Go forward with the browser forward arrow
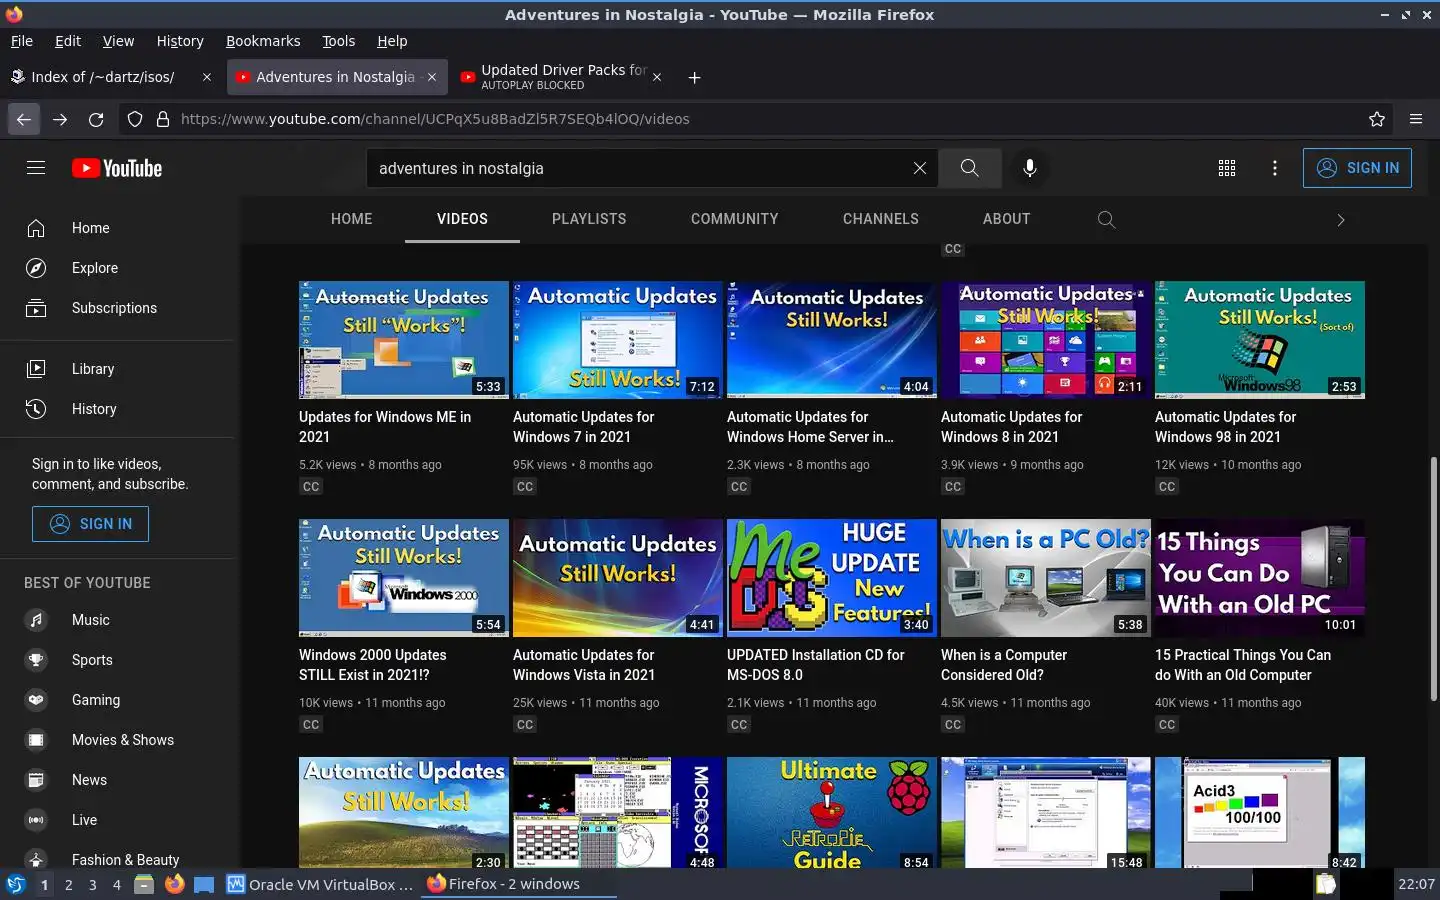The height and width of the screenshot is (900, 1440). click(x=60, y=119)
